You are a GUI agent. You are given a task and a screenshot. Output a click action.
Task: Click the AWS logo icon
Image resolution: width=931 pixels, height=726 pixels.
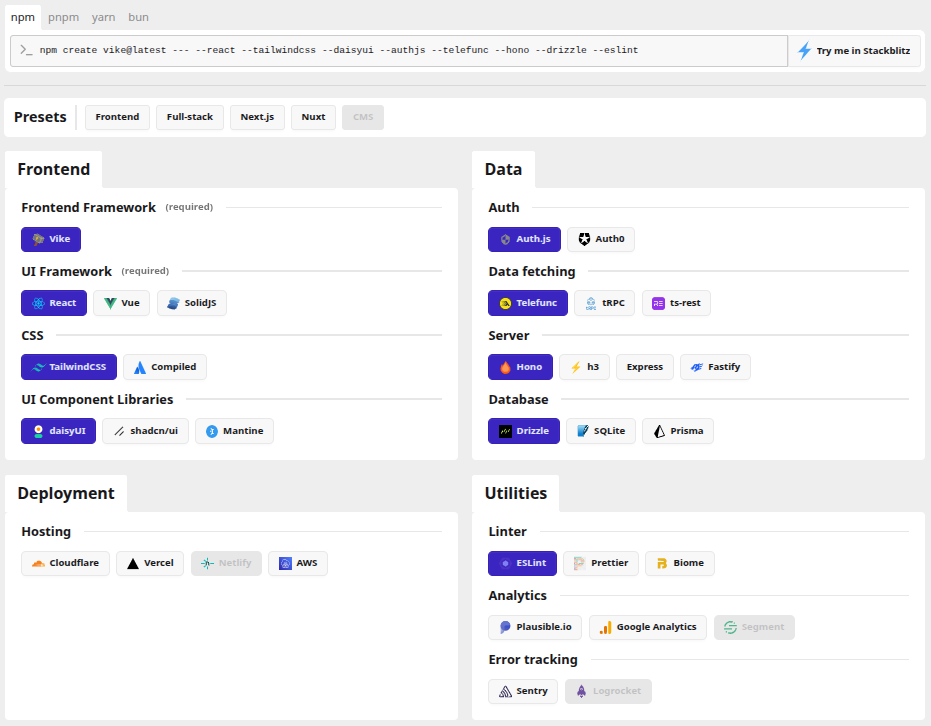tap(285, 563)
